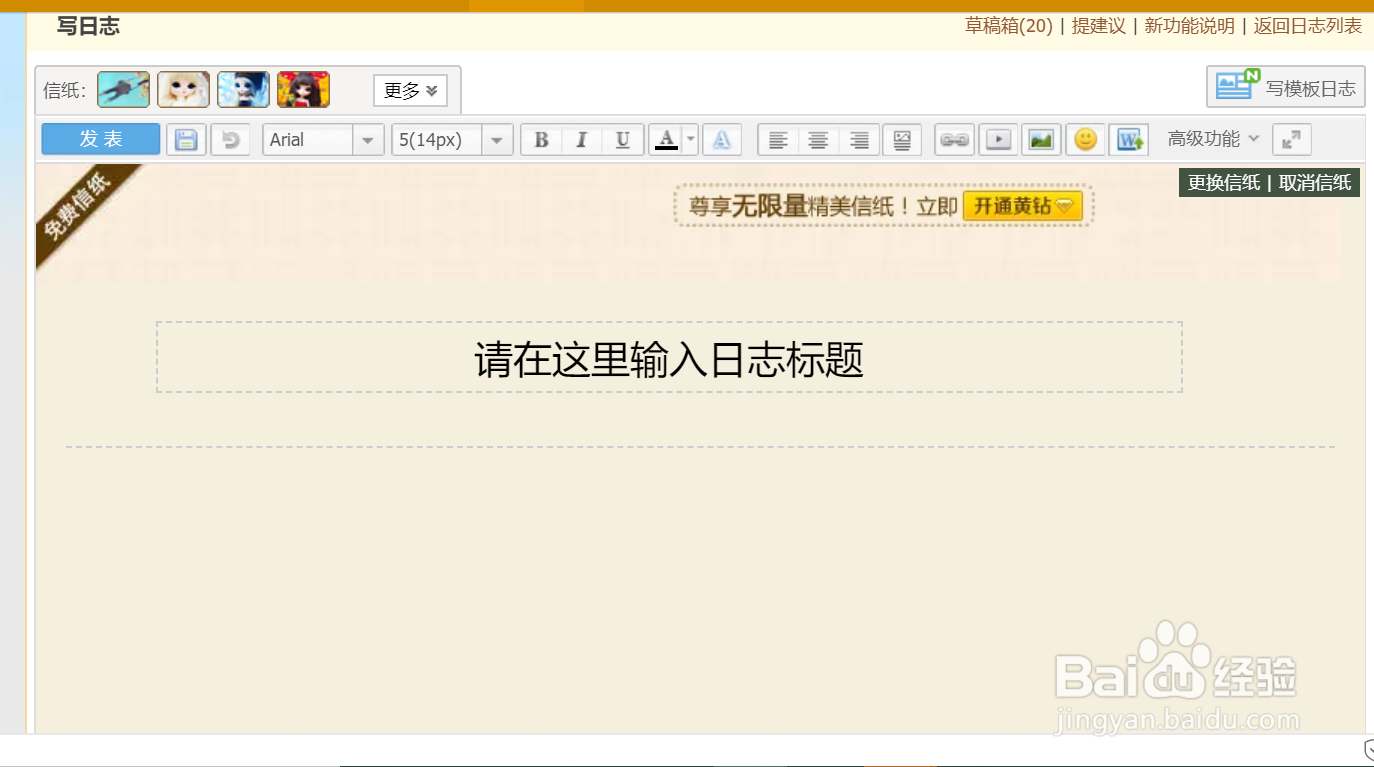Insert a picture using the image icon
1374x767 pixels.
(1040, 139)
